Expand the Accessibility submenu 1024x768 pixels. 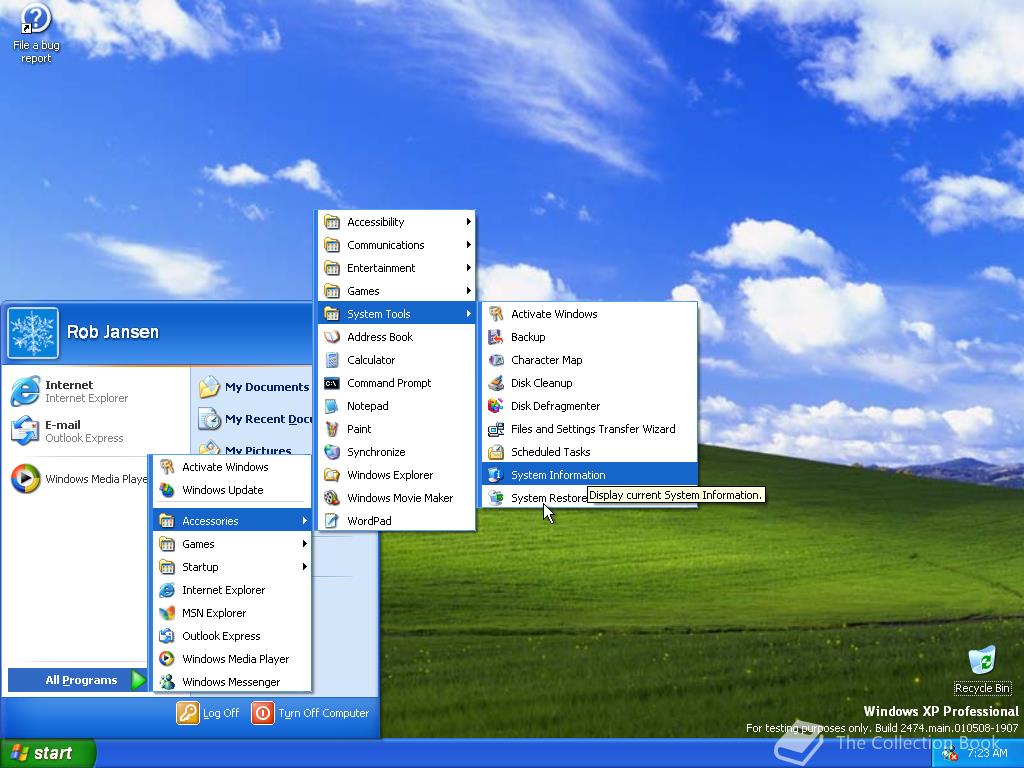pyautogui.click(x=376, y=221)
